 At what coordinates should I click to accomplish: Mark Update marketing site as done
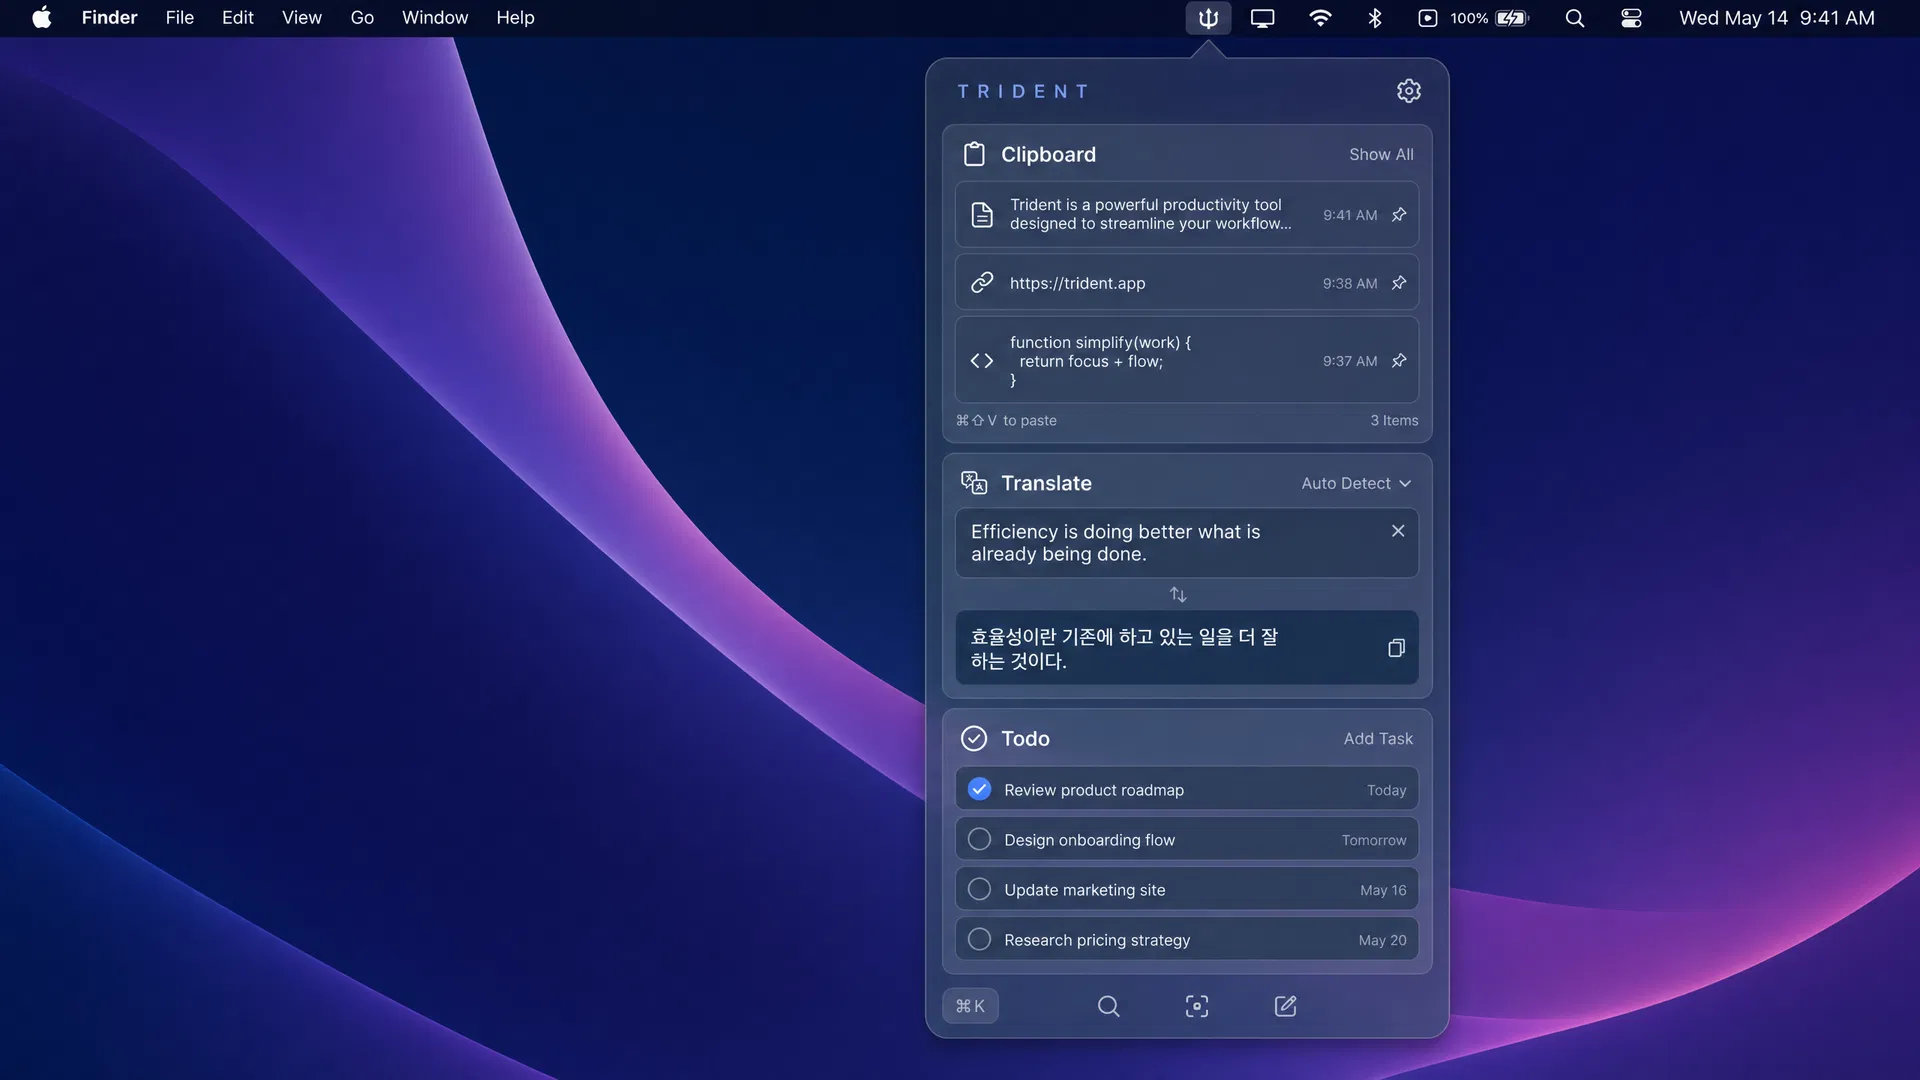pyautogui.click(x=980, y=889)
